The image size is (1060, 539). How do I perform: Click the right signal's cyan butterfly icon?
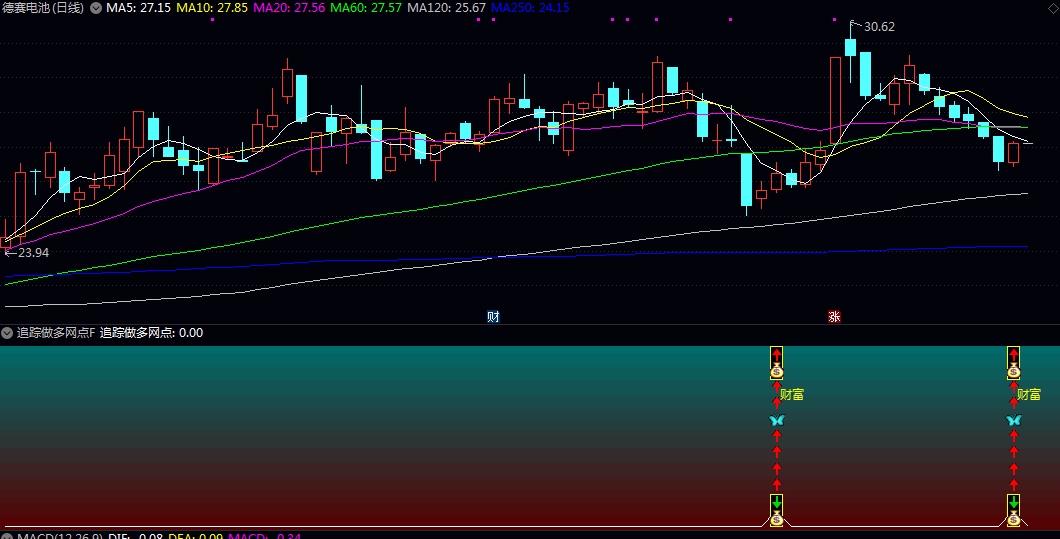[x=1013, y=420]
